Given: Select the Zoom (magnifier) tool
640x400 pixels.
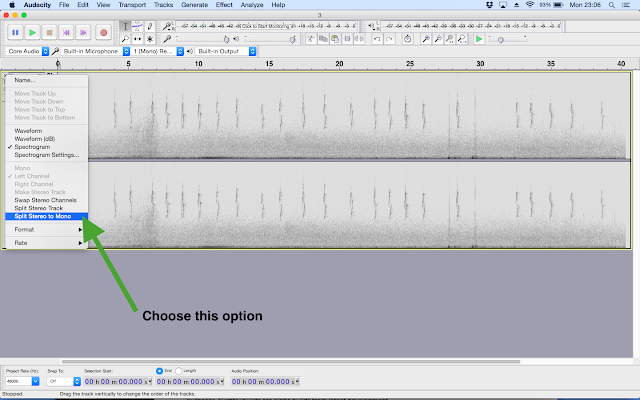Looking at the screenshot, I should [x=125, y=39].
